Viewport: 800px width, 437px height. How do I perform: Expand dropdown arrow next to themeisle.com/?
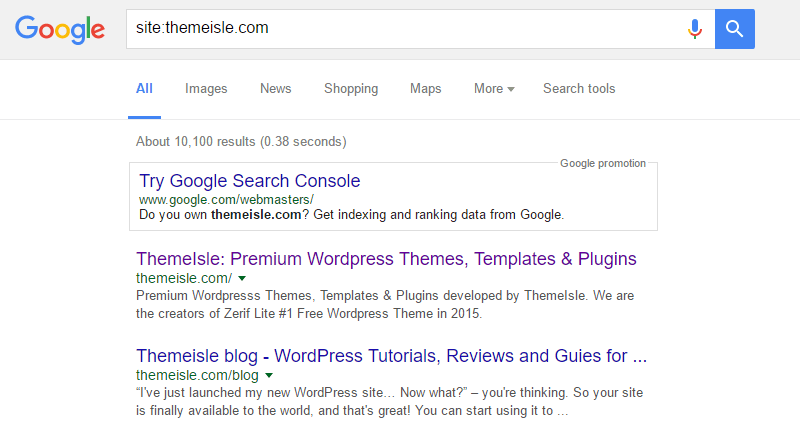(x=242, y=278)
